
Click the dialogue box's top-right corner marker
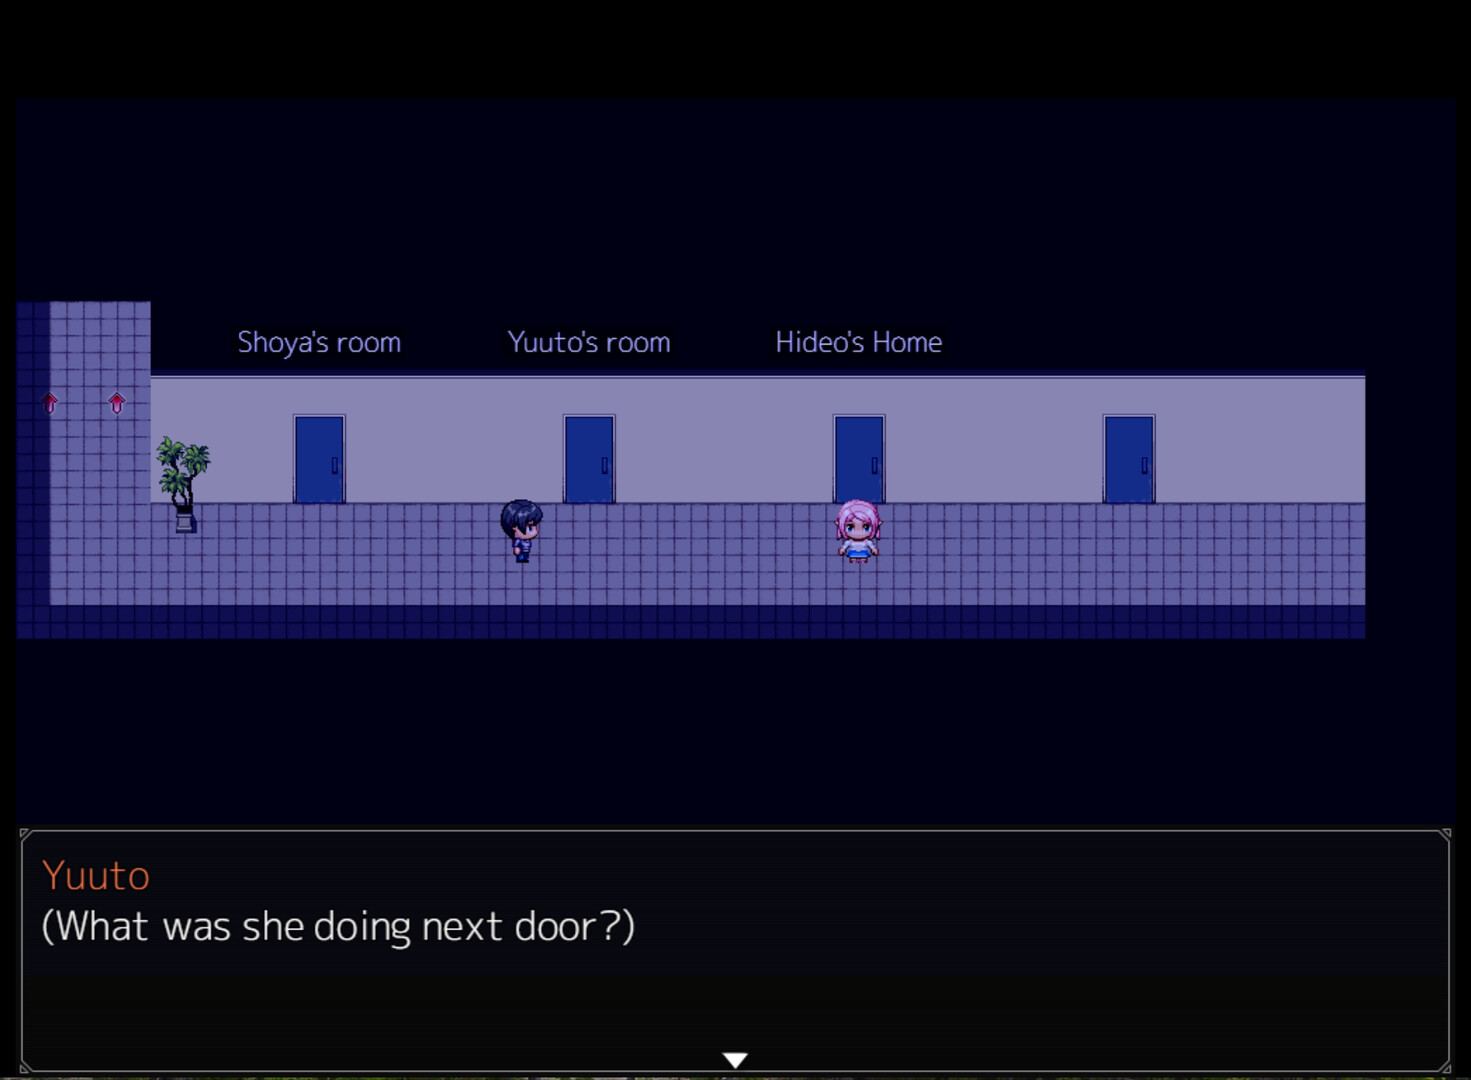(1444, 834)
